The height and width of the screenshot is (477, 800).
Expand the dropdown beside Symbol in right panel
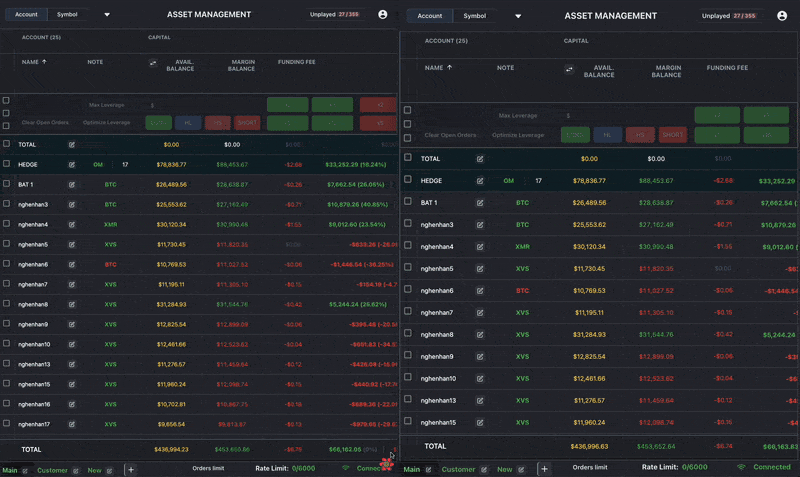click(518, 16)
